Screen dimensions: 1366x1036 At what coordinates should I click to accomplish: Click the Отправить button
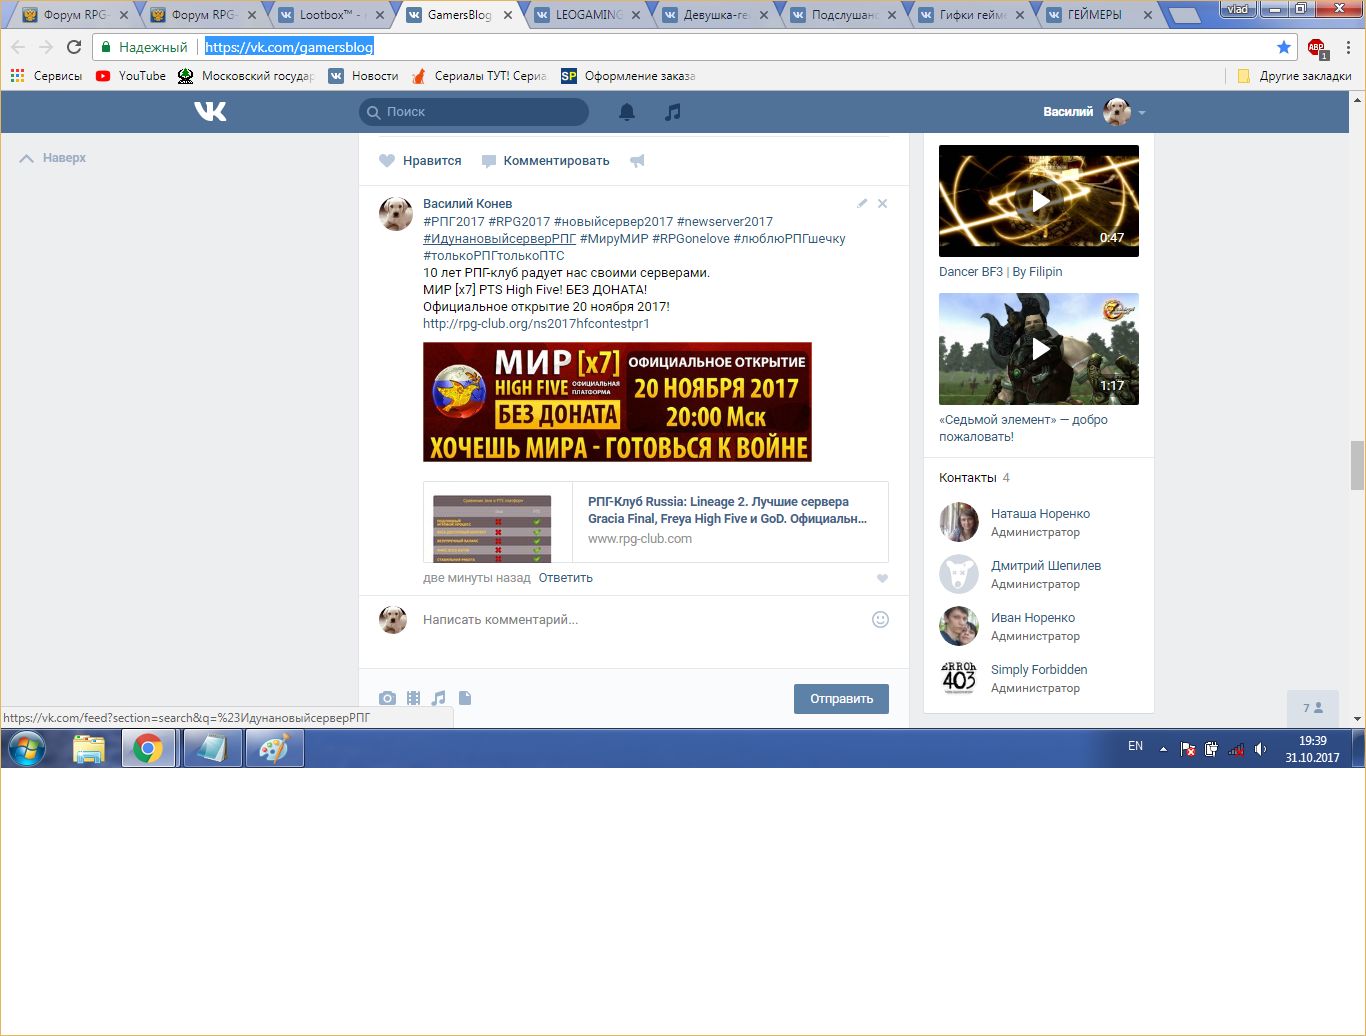tap(841, 699)
